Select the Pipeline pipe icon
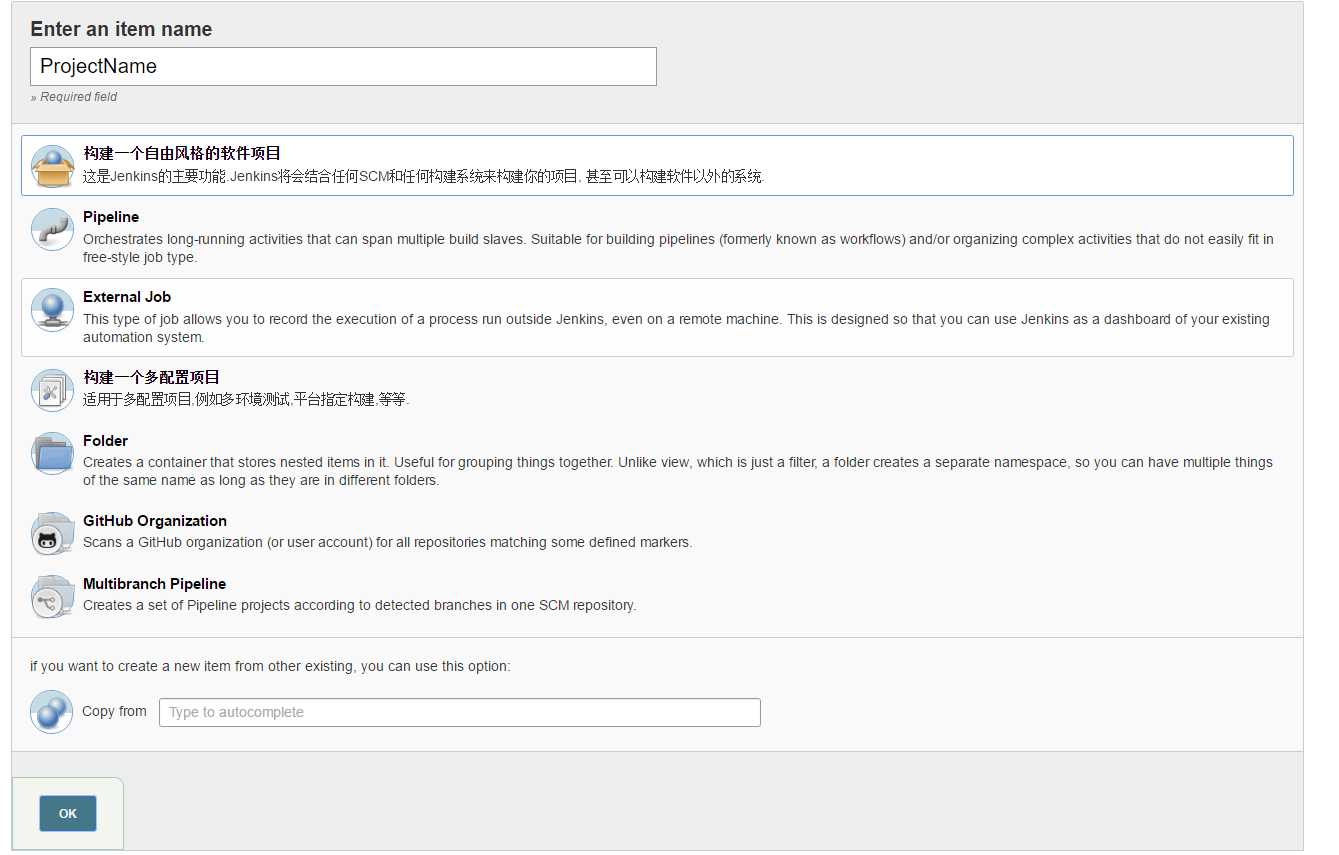The image size is (1339, 855). click(x=52, y=229)
